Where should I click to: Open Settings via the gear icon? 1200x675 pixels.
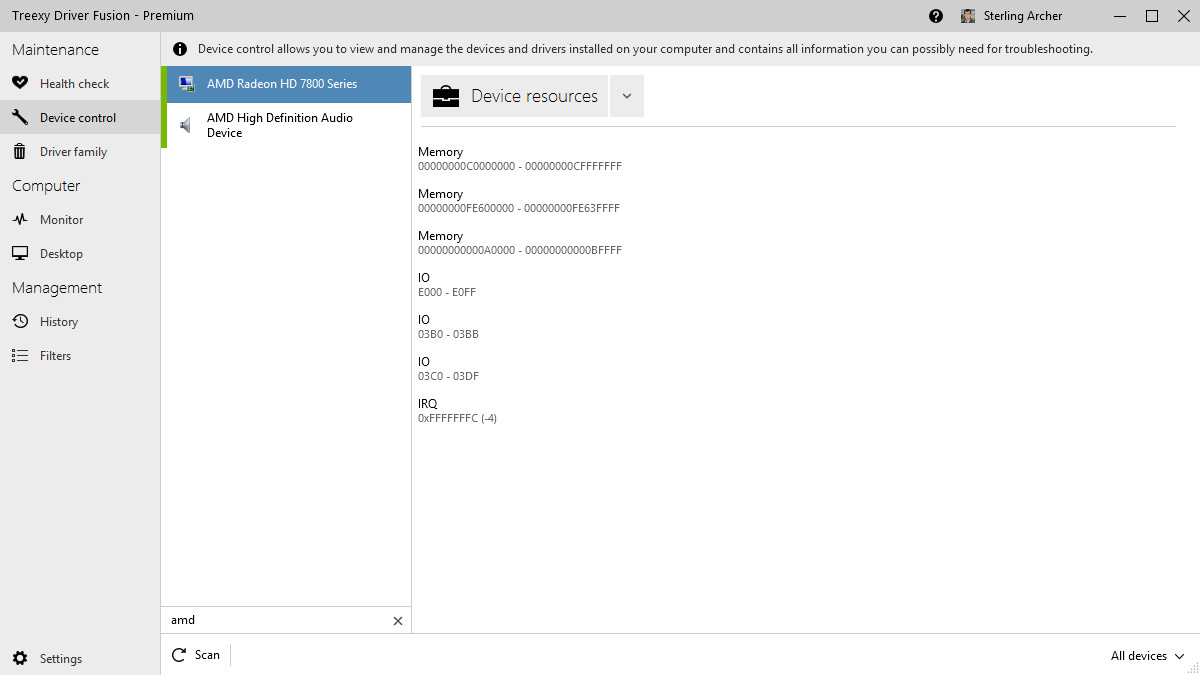pyautogui.click(x=20, y=658)
